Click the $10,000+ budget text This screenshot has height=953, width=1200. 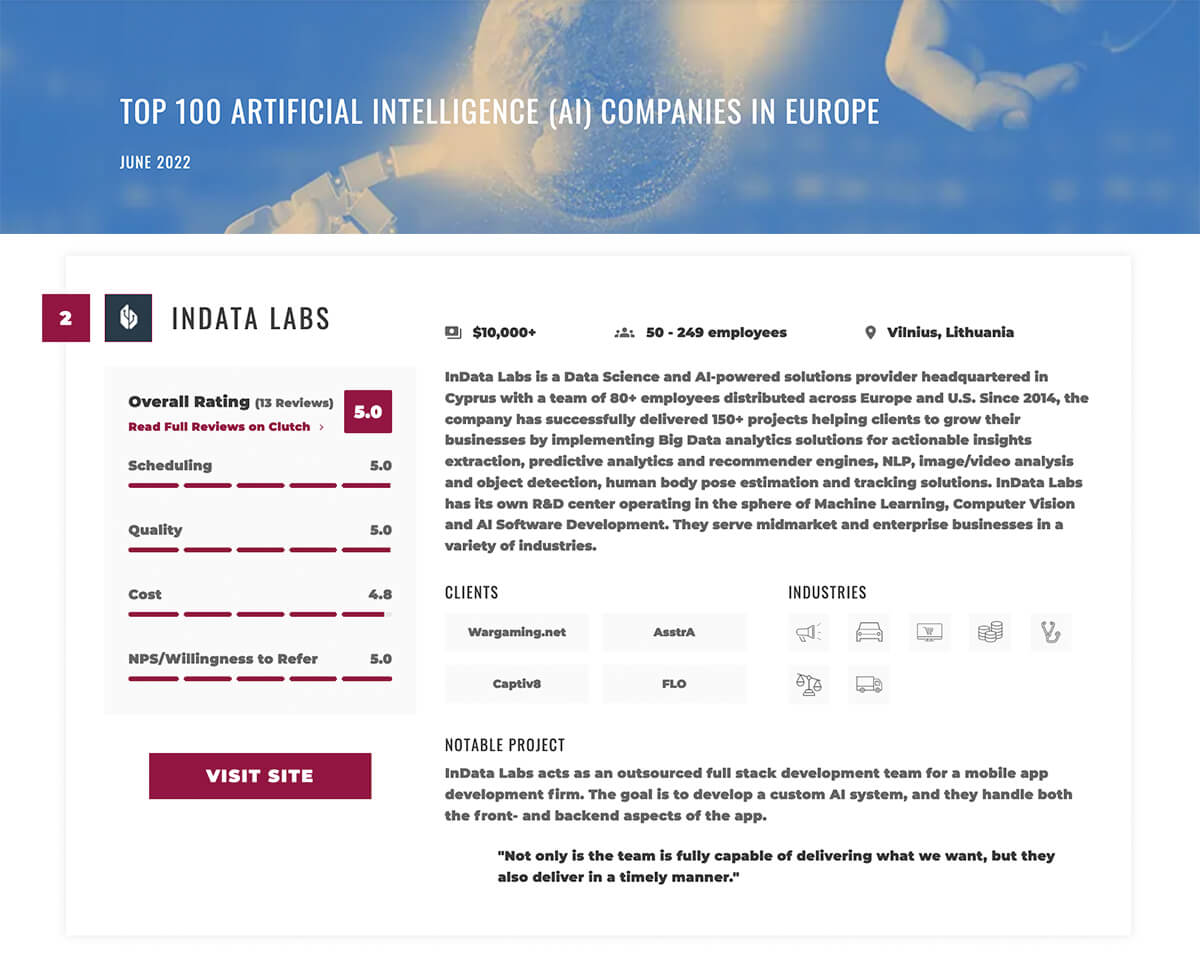[x=504, y=332]
